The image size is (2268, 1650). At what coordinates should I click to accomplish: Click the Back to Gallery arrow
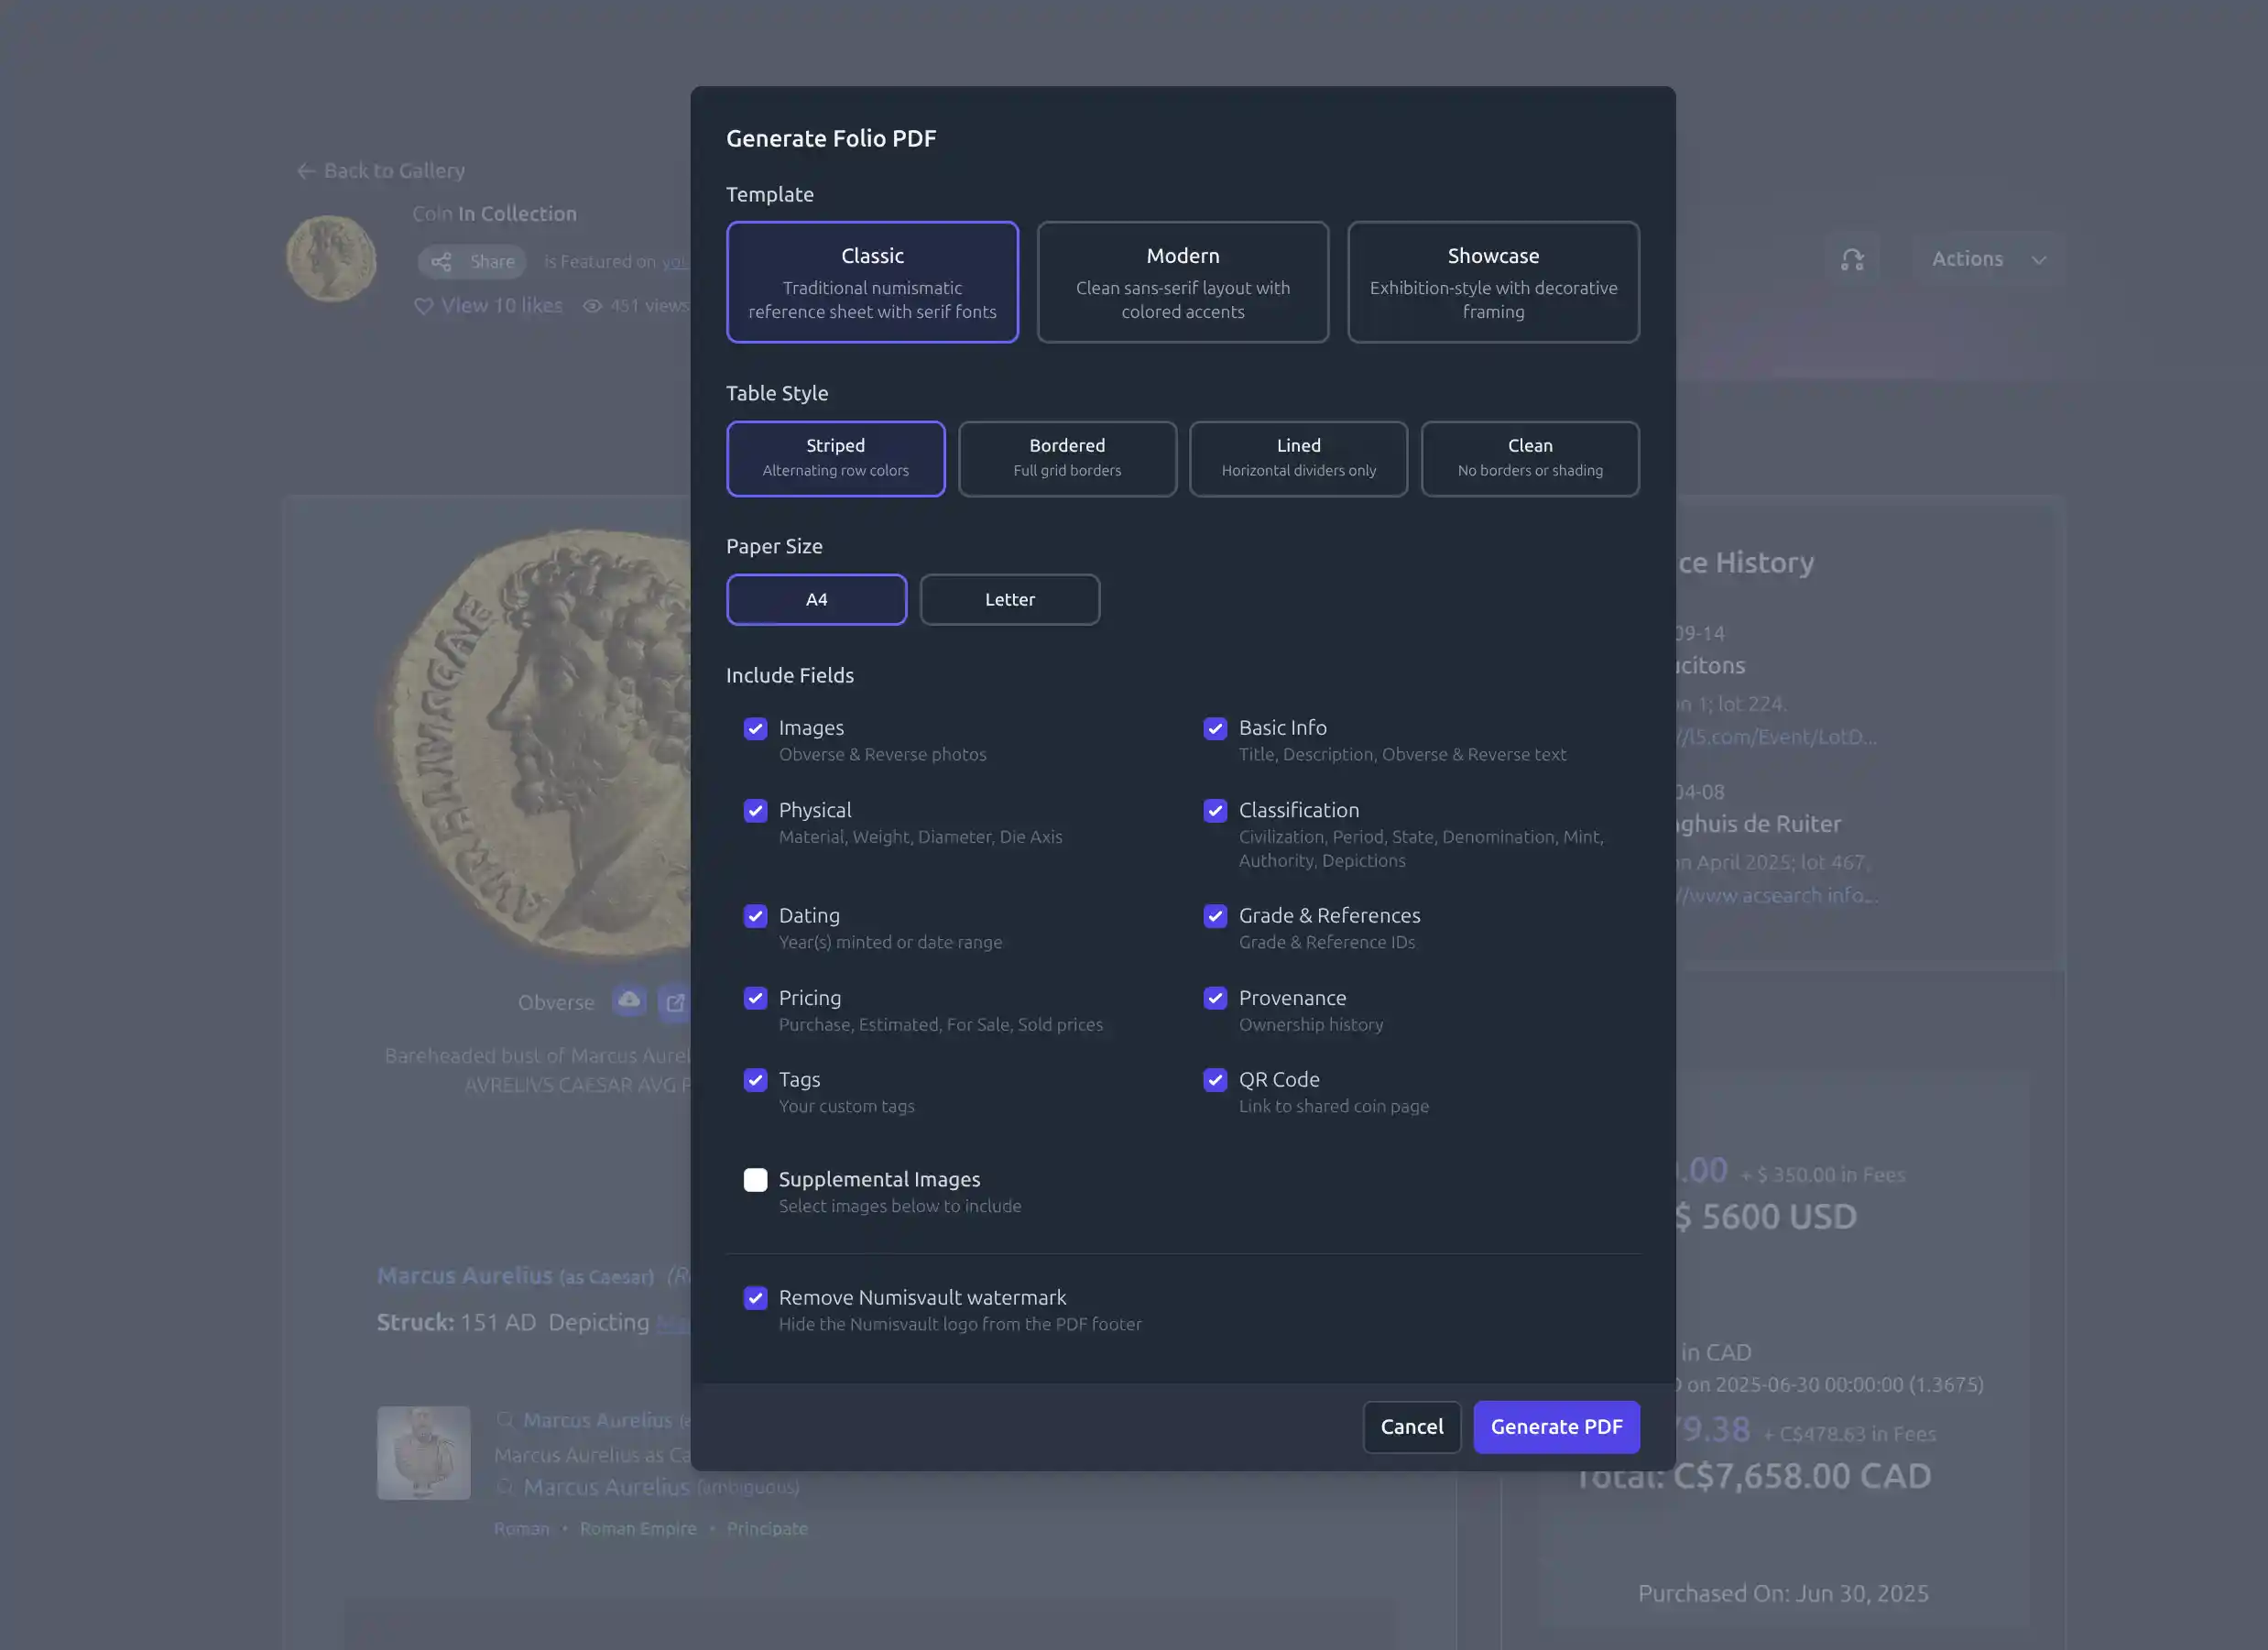306,171
